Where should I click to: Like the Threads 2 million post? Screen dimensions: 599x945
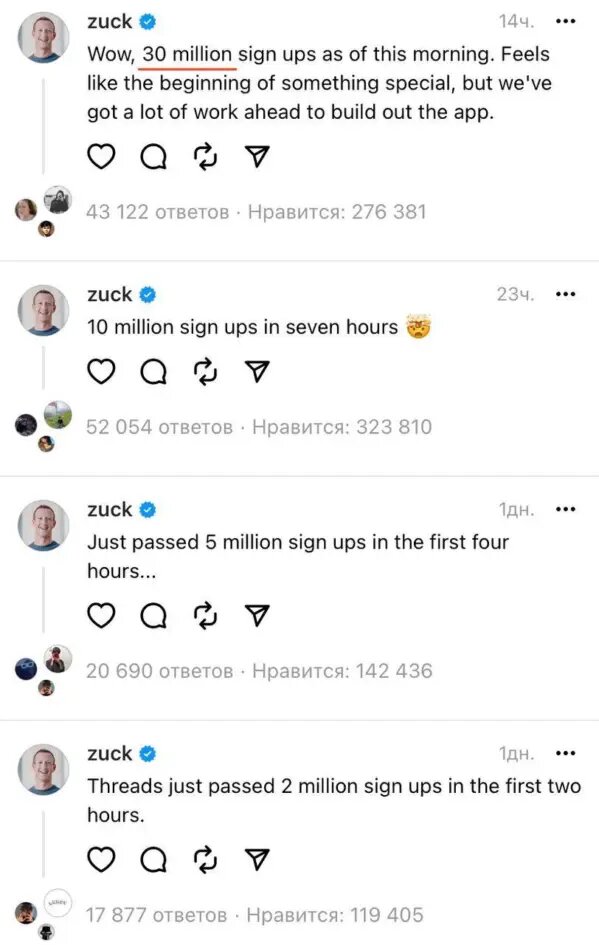tap(101, 859)
